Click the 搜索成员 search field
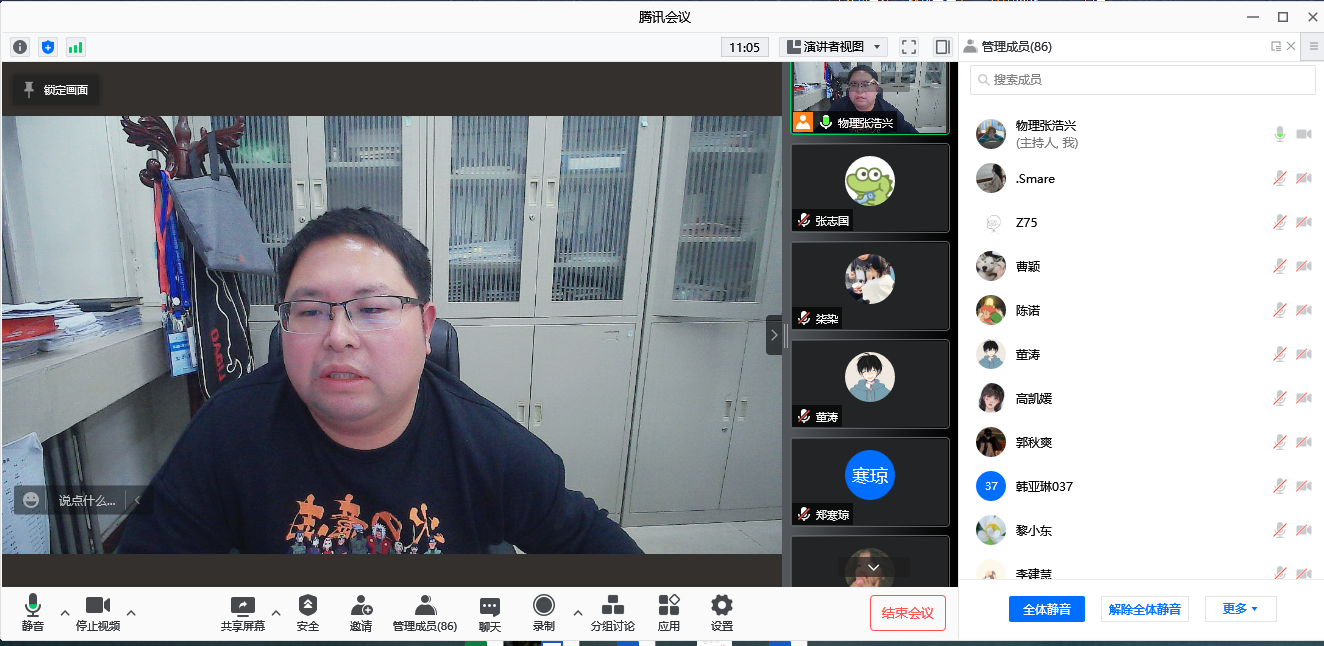This screenshot has width=1324, height=646. (1142, 80)
